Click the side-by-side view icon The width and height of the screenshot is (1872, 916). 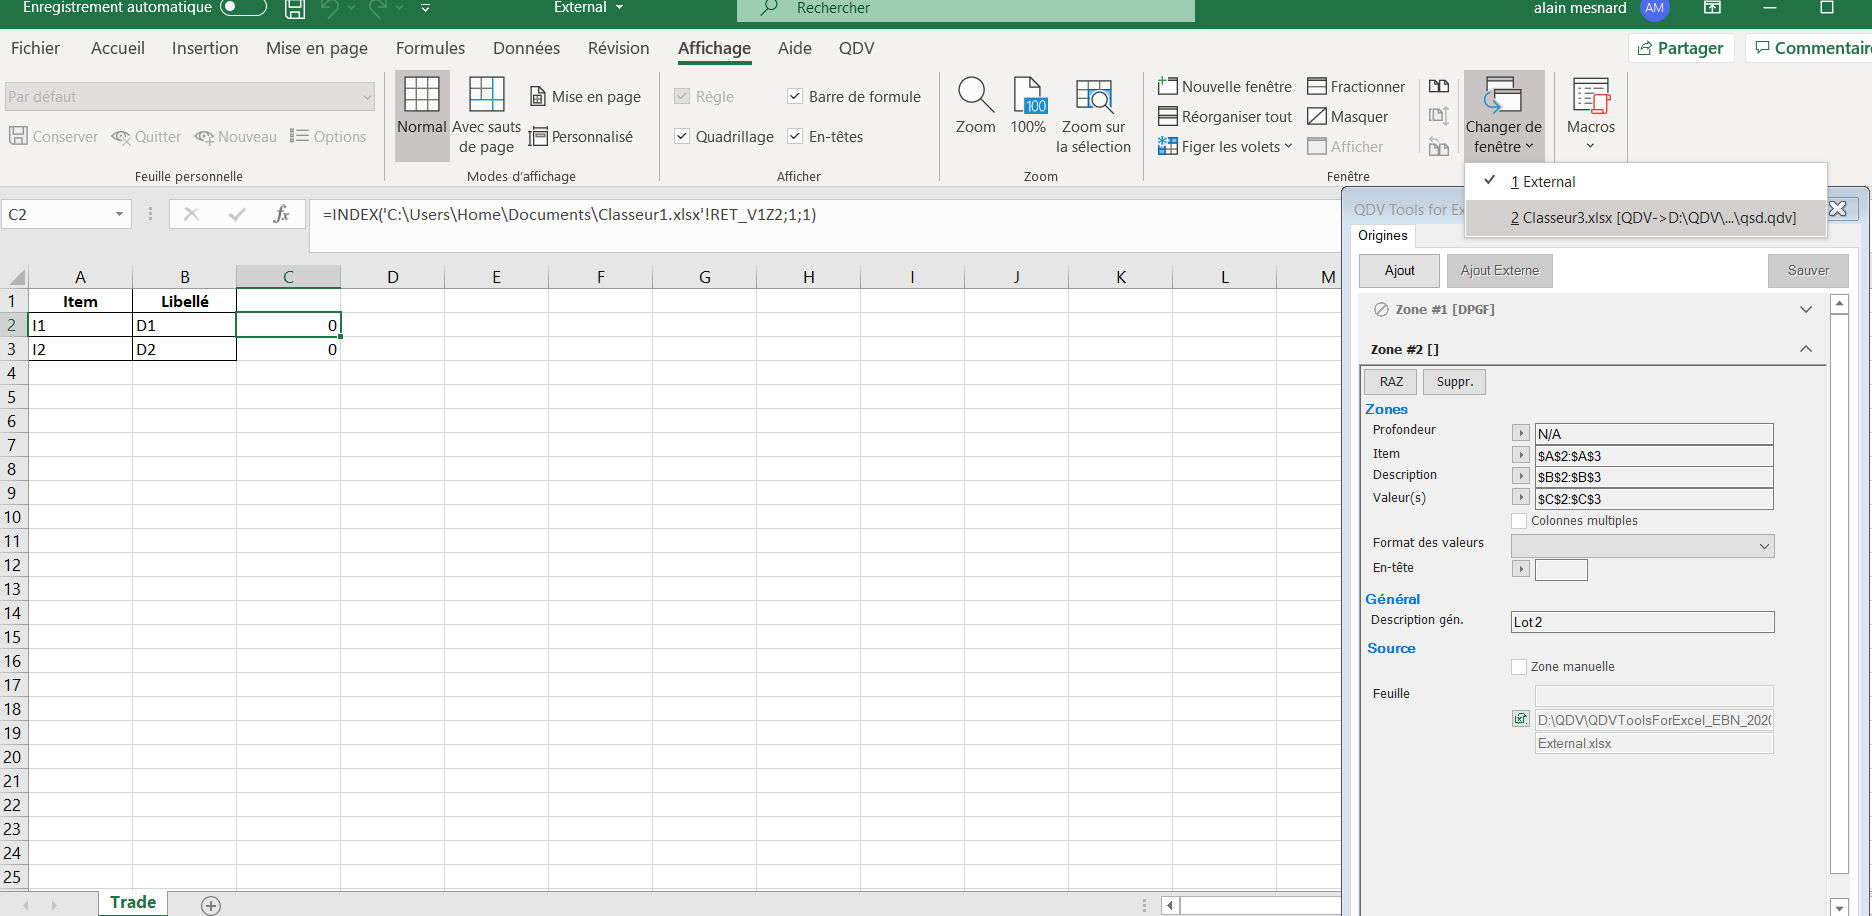tap(1439, 87)
